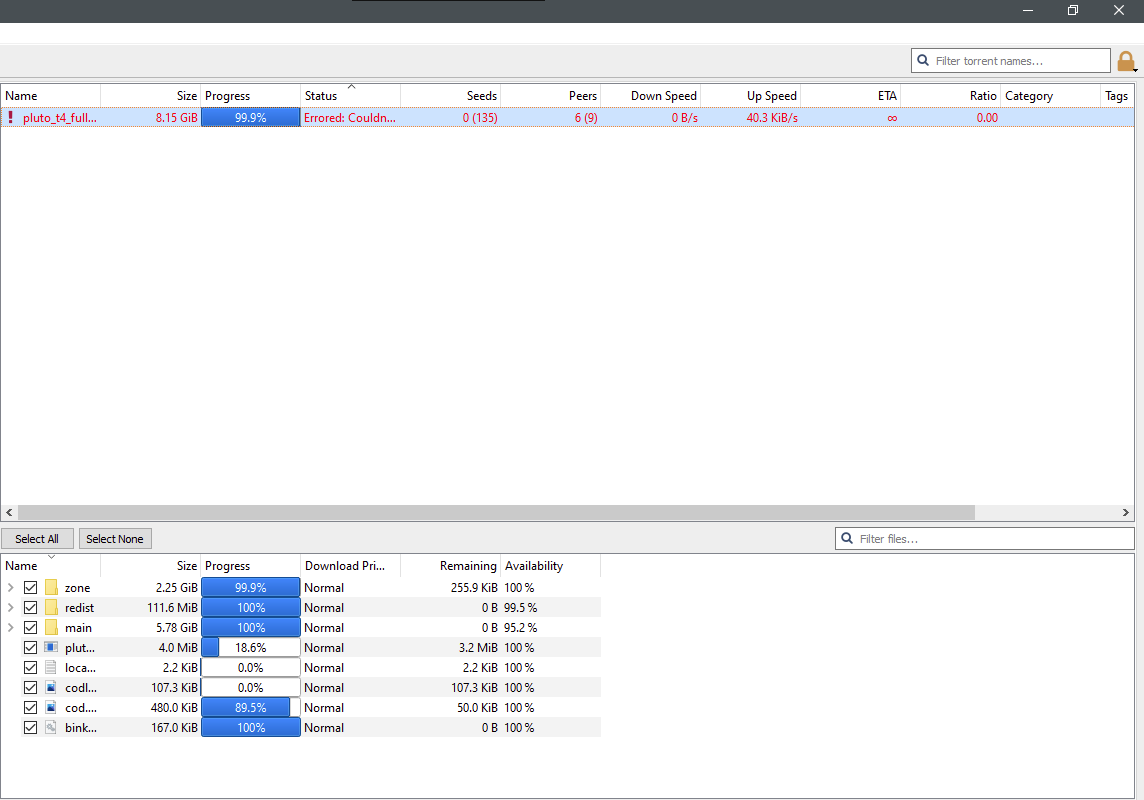This screenshot has height=800, width=1144.
Task: Toggle checkbox for the codl... file
Action: click(x=31, y=688)
